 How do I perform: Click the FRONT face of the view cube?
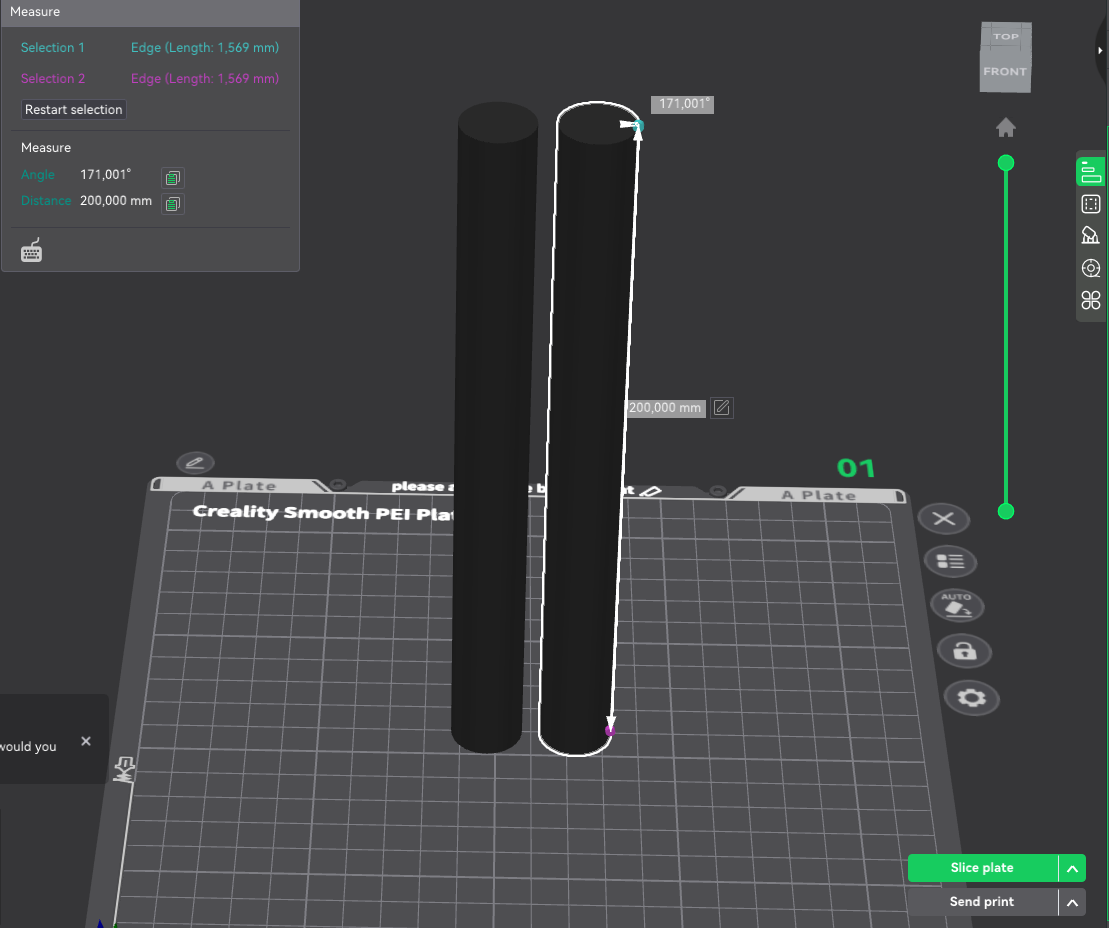[1004, 72]
